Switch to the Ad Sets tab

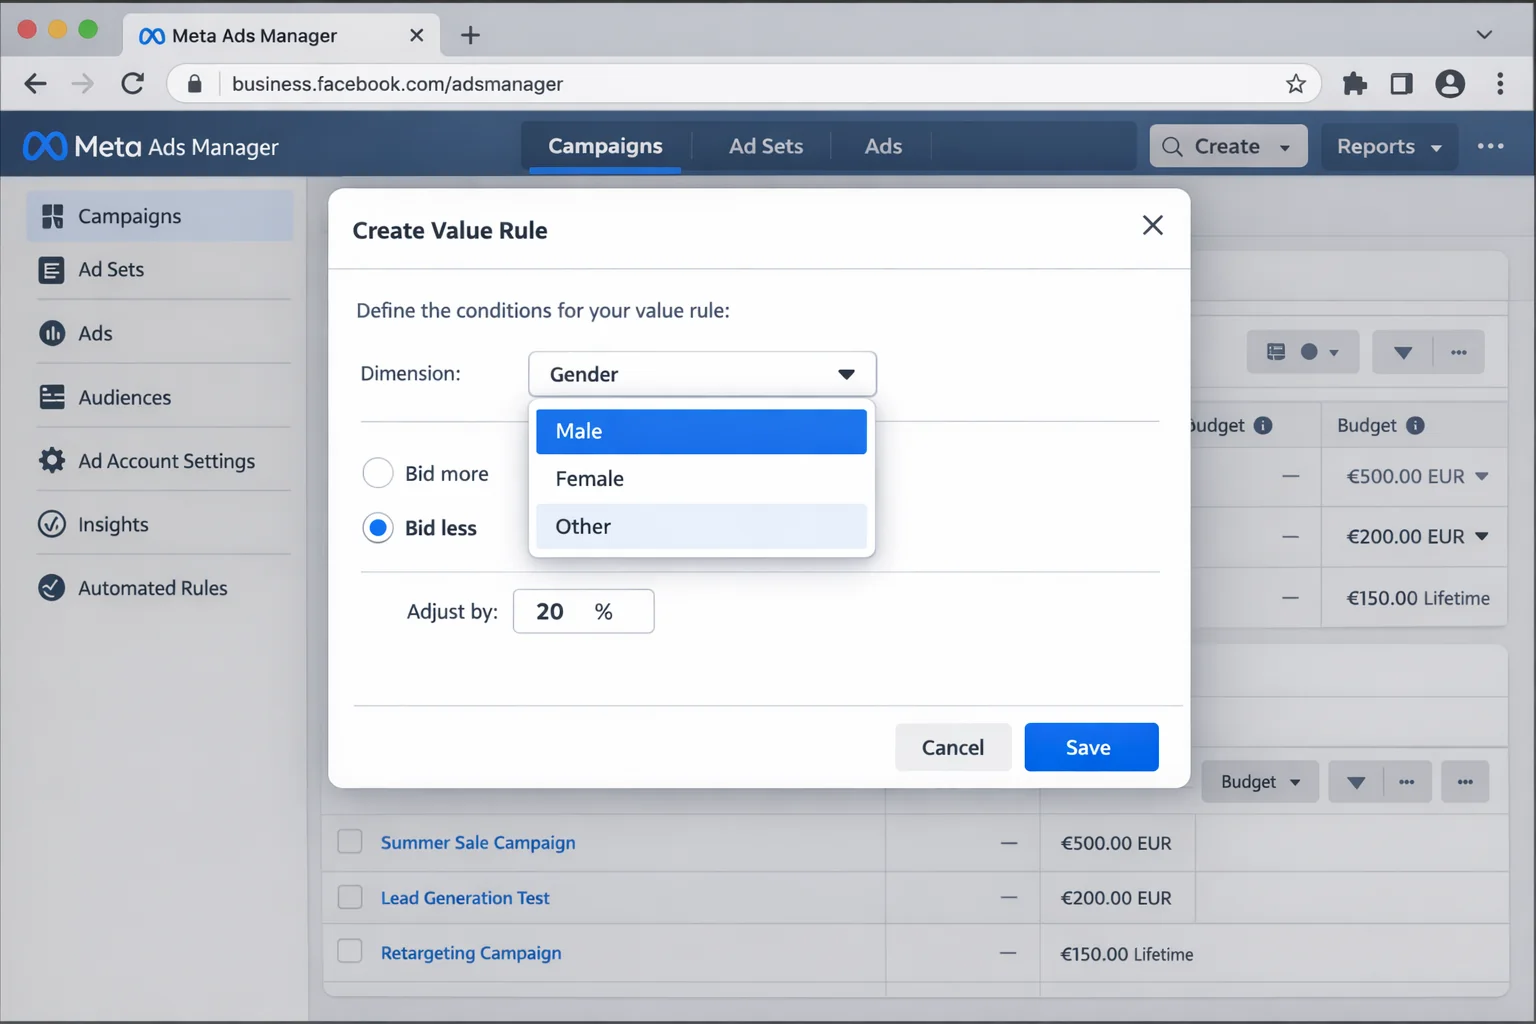pyautogui.click(x=765, y=146)
